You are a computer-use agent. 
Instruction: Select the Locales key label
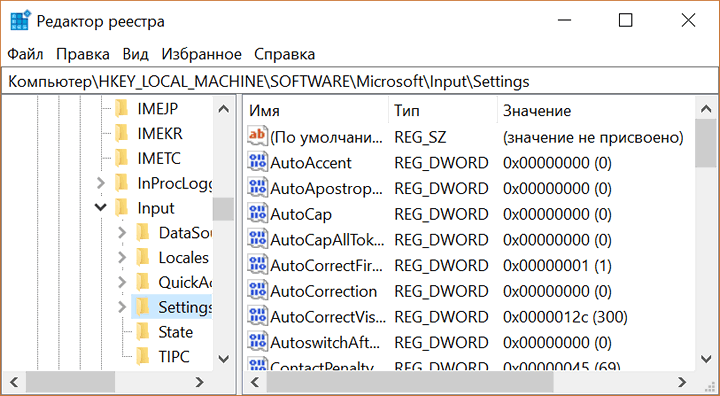(184, 257)
